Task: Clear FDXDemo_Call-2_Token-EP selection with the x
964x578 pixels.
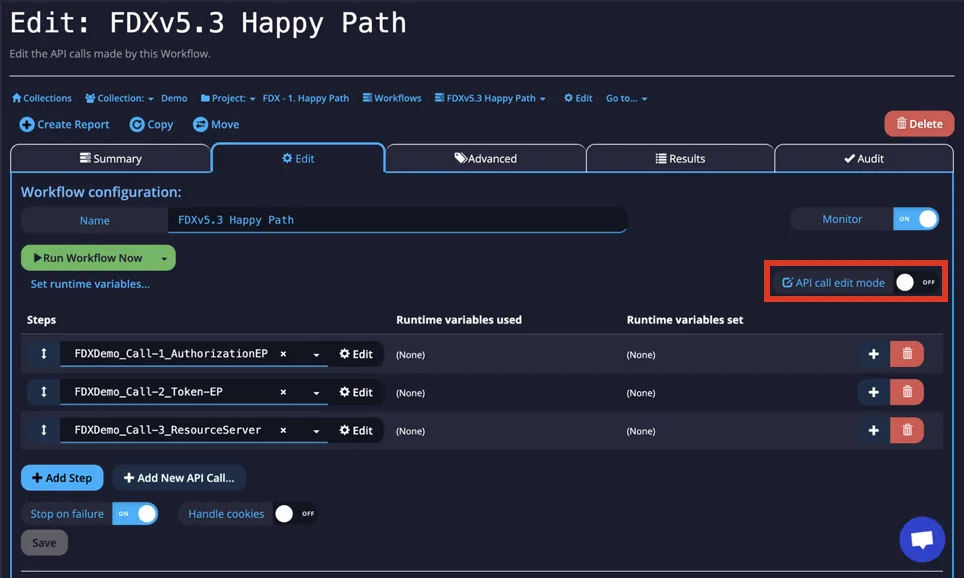Action: click(x=283, y=392)
